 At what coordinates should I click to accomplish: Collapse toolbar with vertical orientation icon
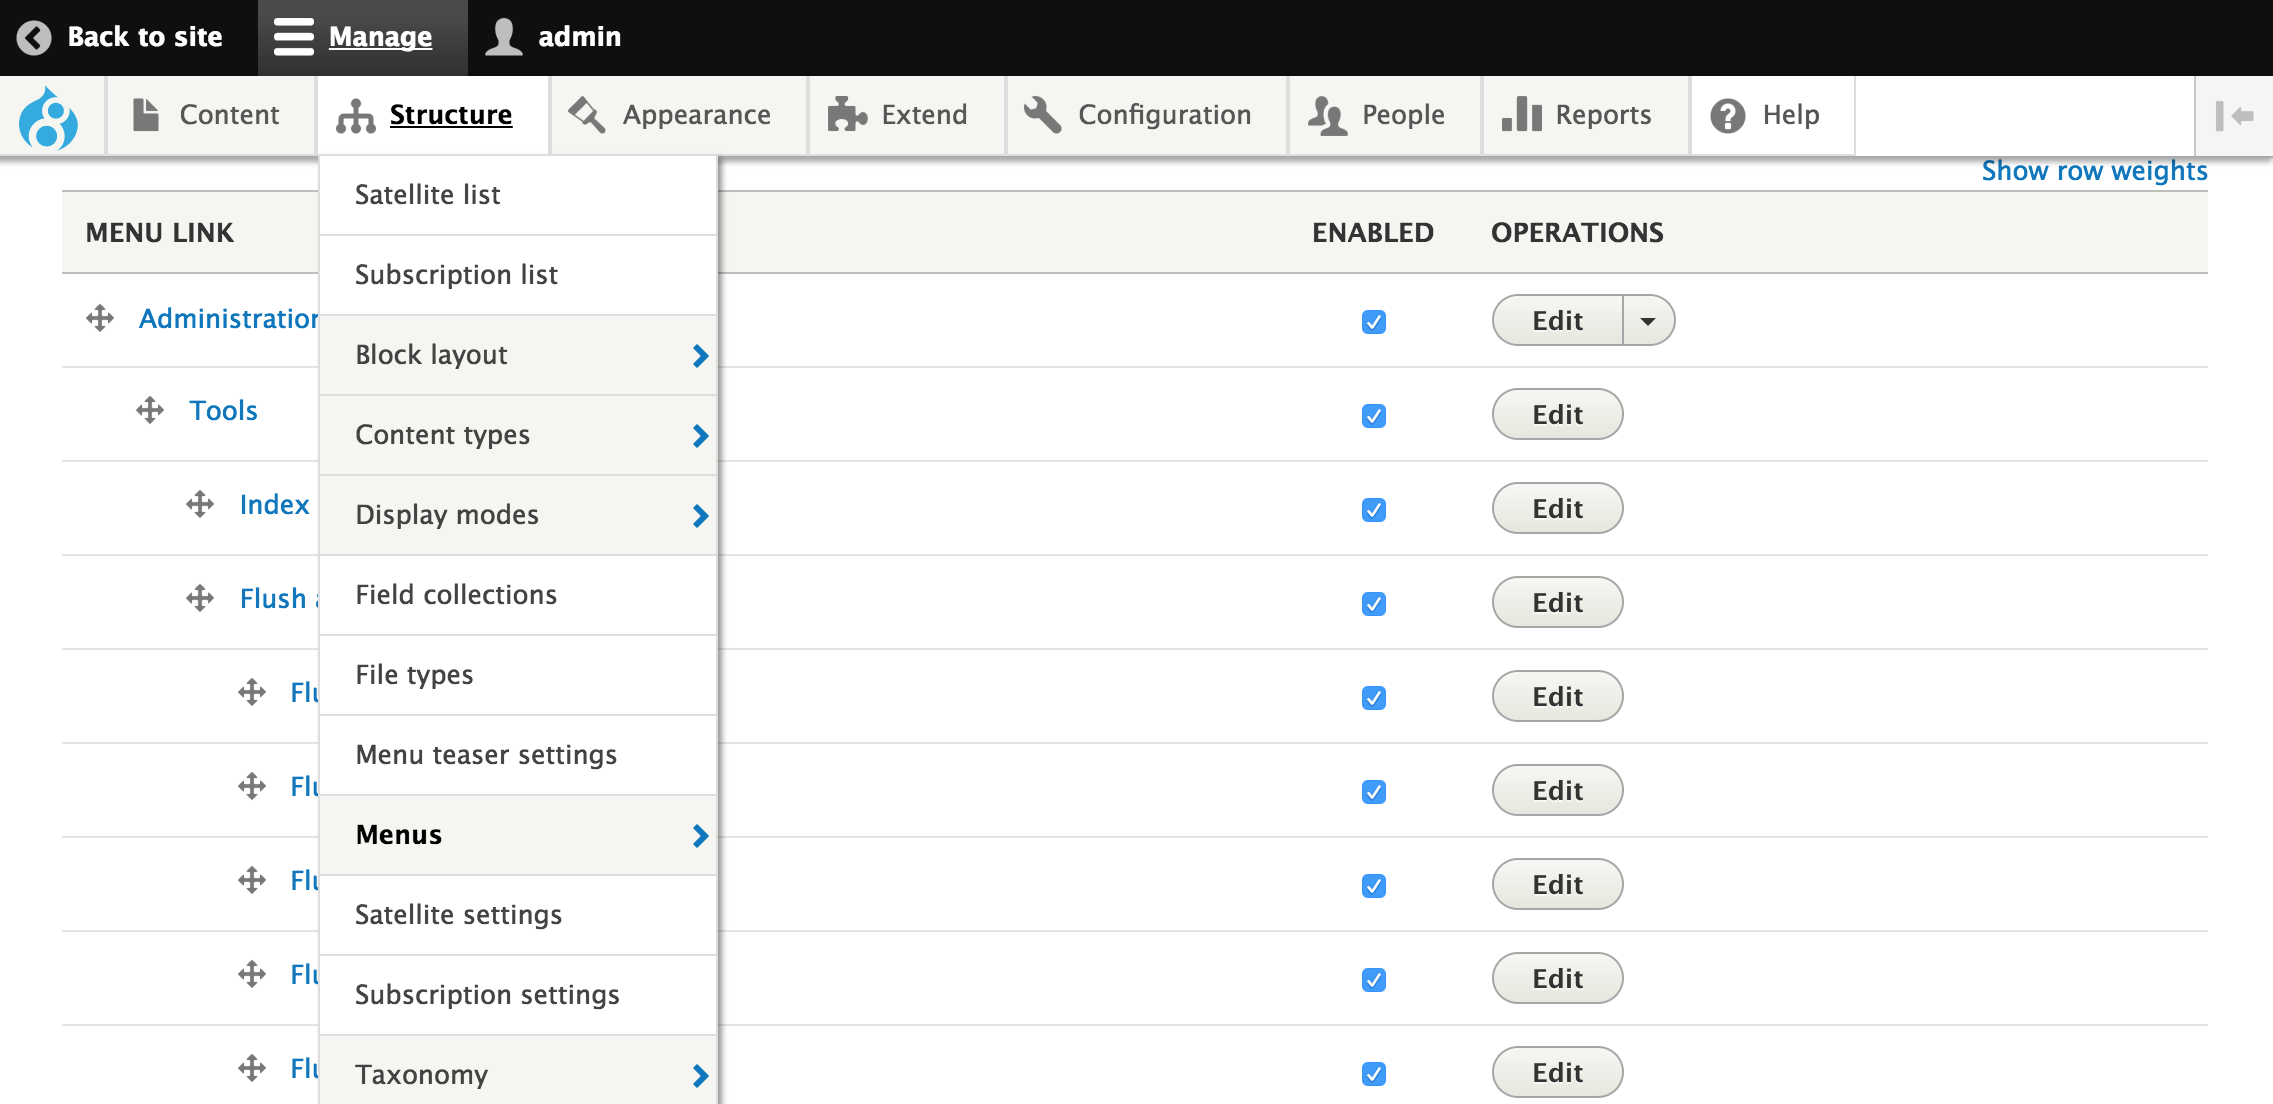tap(2234, 116)
